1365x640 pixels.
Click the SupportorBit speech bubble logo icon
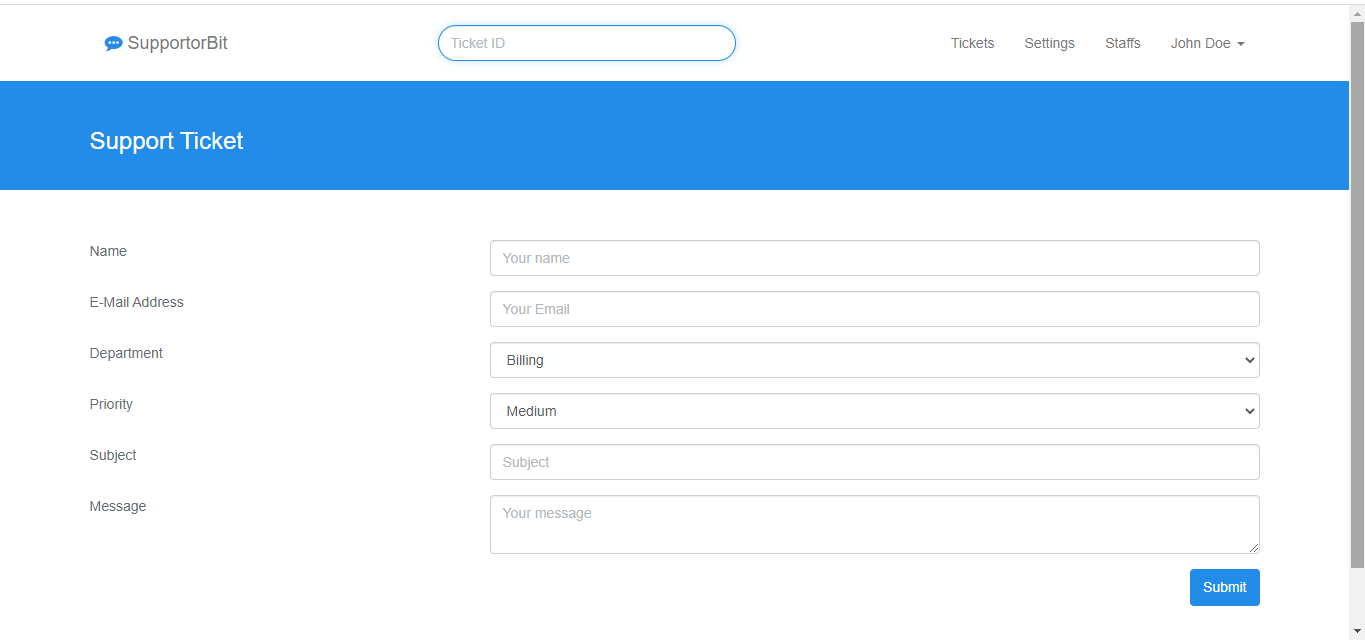click(113, 42)
